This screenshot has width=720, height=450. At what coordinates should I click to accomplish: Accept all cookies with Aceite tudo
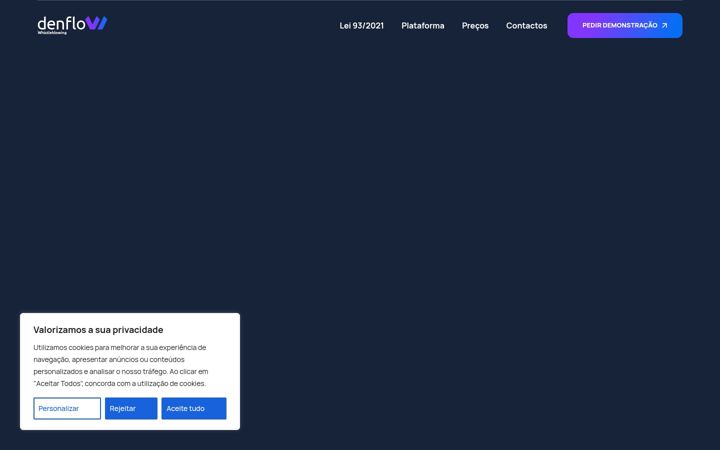[194, 408]
